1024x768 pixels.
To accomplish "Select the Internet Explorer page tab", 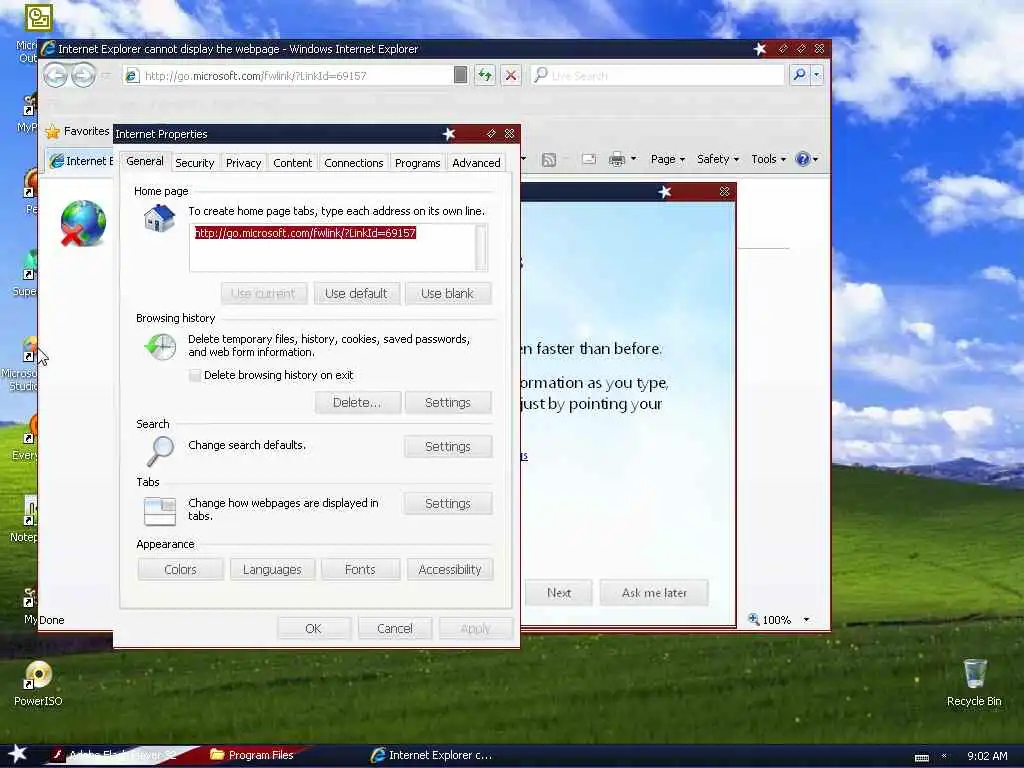I will coord(80,161).
